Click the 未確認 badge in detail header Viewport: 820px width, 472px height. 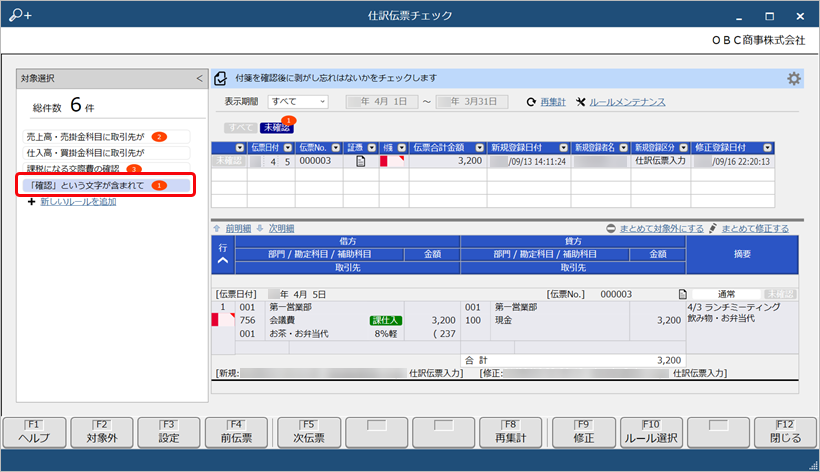pos(780,294)
